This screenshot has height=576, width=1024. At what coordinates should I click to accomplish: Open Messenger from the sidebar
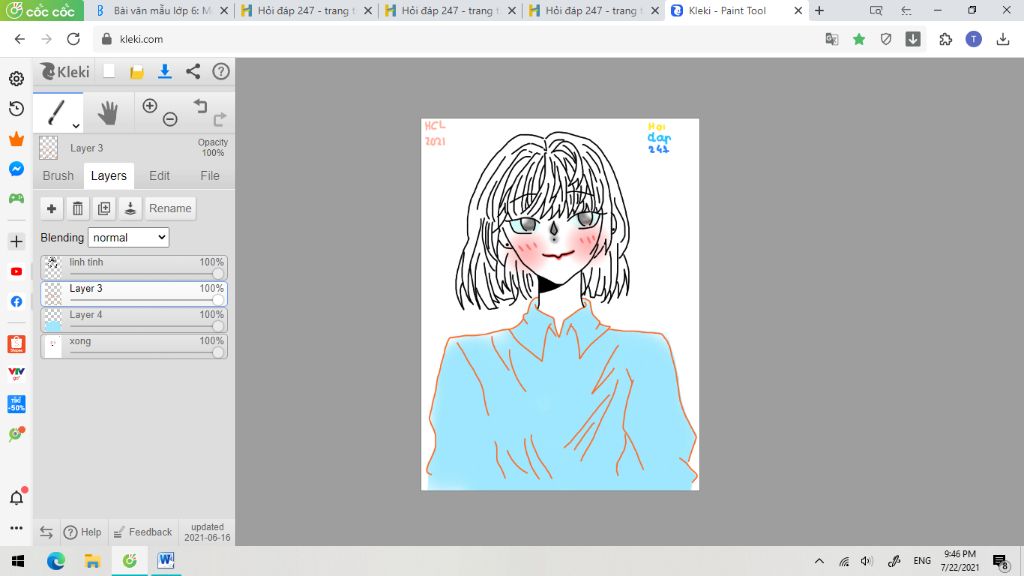pos(16,168)
